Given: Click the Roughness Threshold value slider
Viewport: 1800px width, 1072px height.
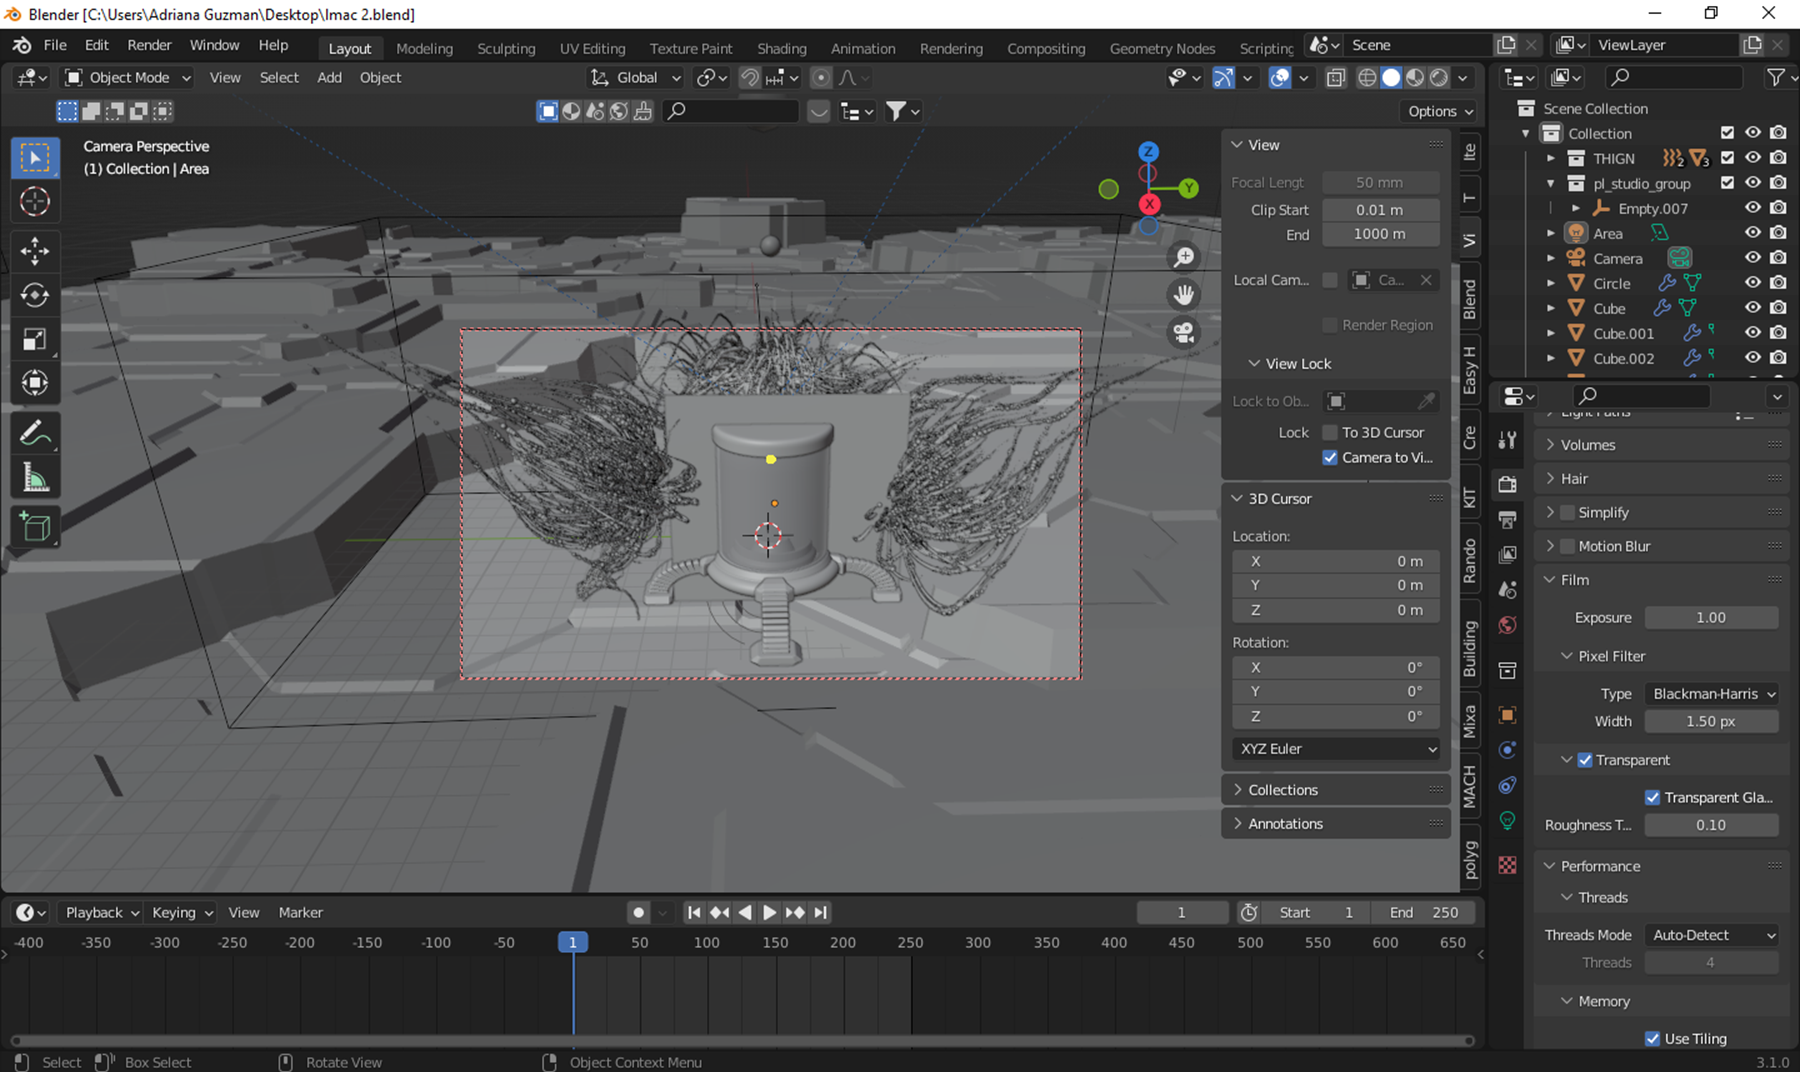Looking at the screenshot, I should click(1712, 825).
